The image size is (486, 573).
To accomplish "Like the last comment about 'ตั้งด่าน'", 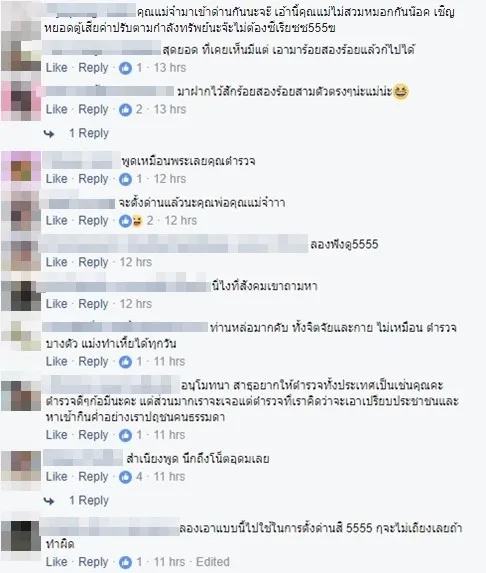I will coord(57,562).
